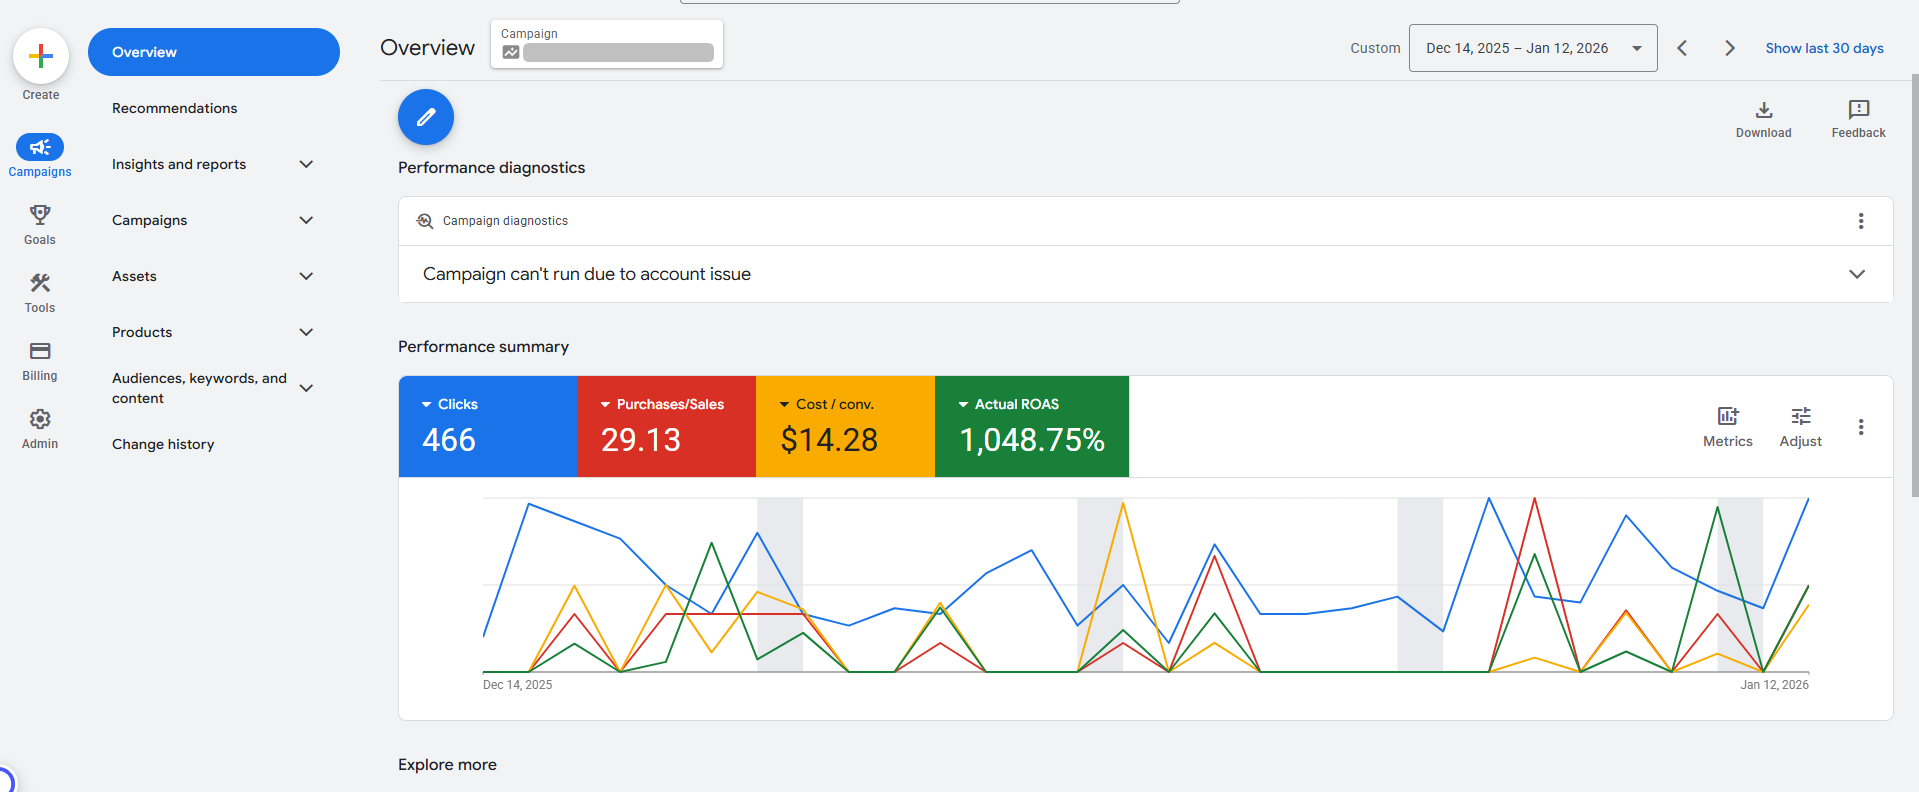Expand Audiences, keywords, and content section
Viewport: 1919px width, 792px height.
pos(307,388)
